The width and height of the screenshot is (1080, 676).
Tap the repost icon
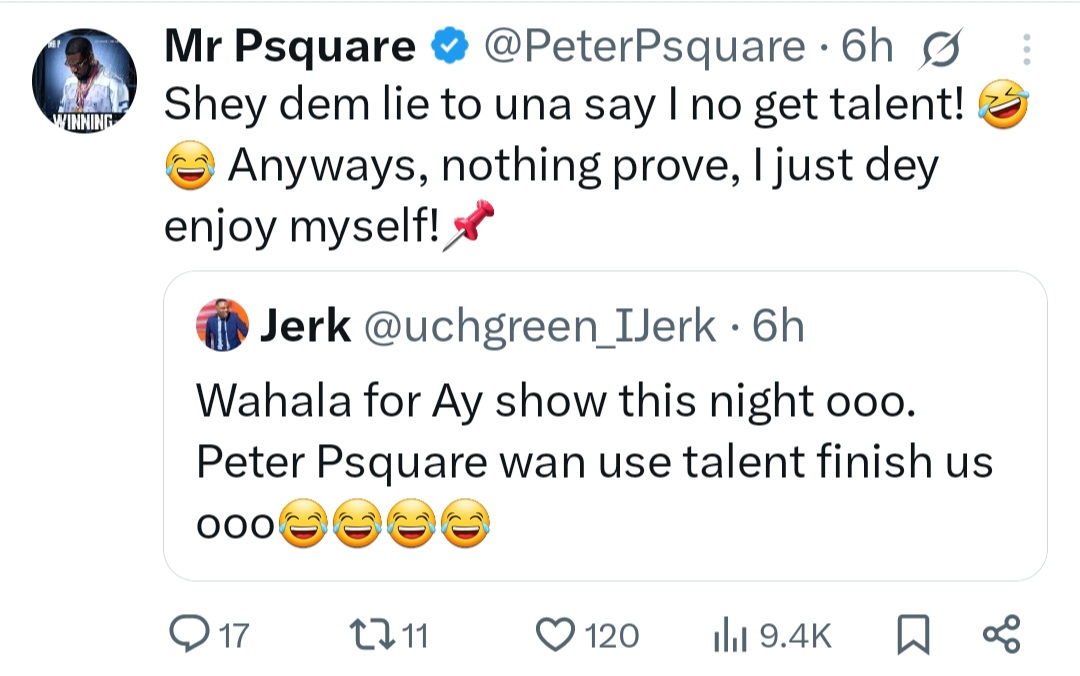tap(362, 635)
